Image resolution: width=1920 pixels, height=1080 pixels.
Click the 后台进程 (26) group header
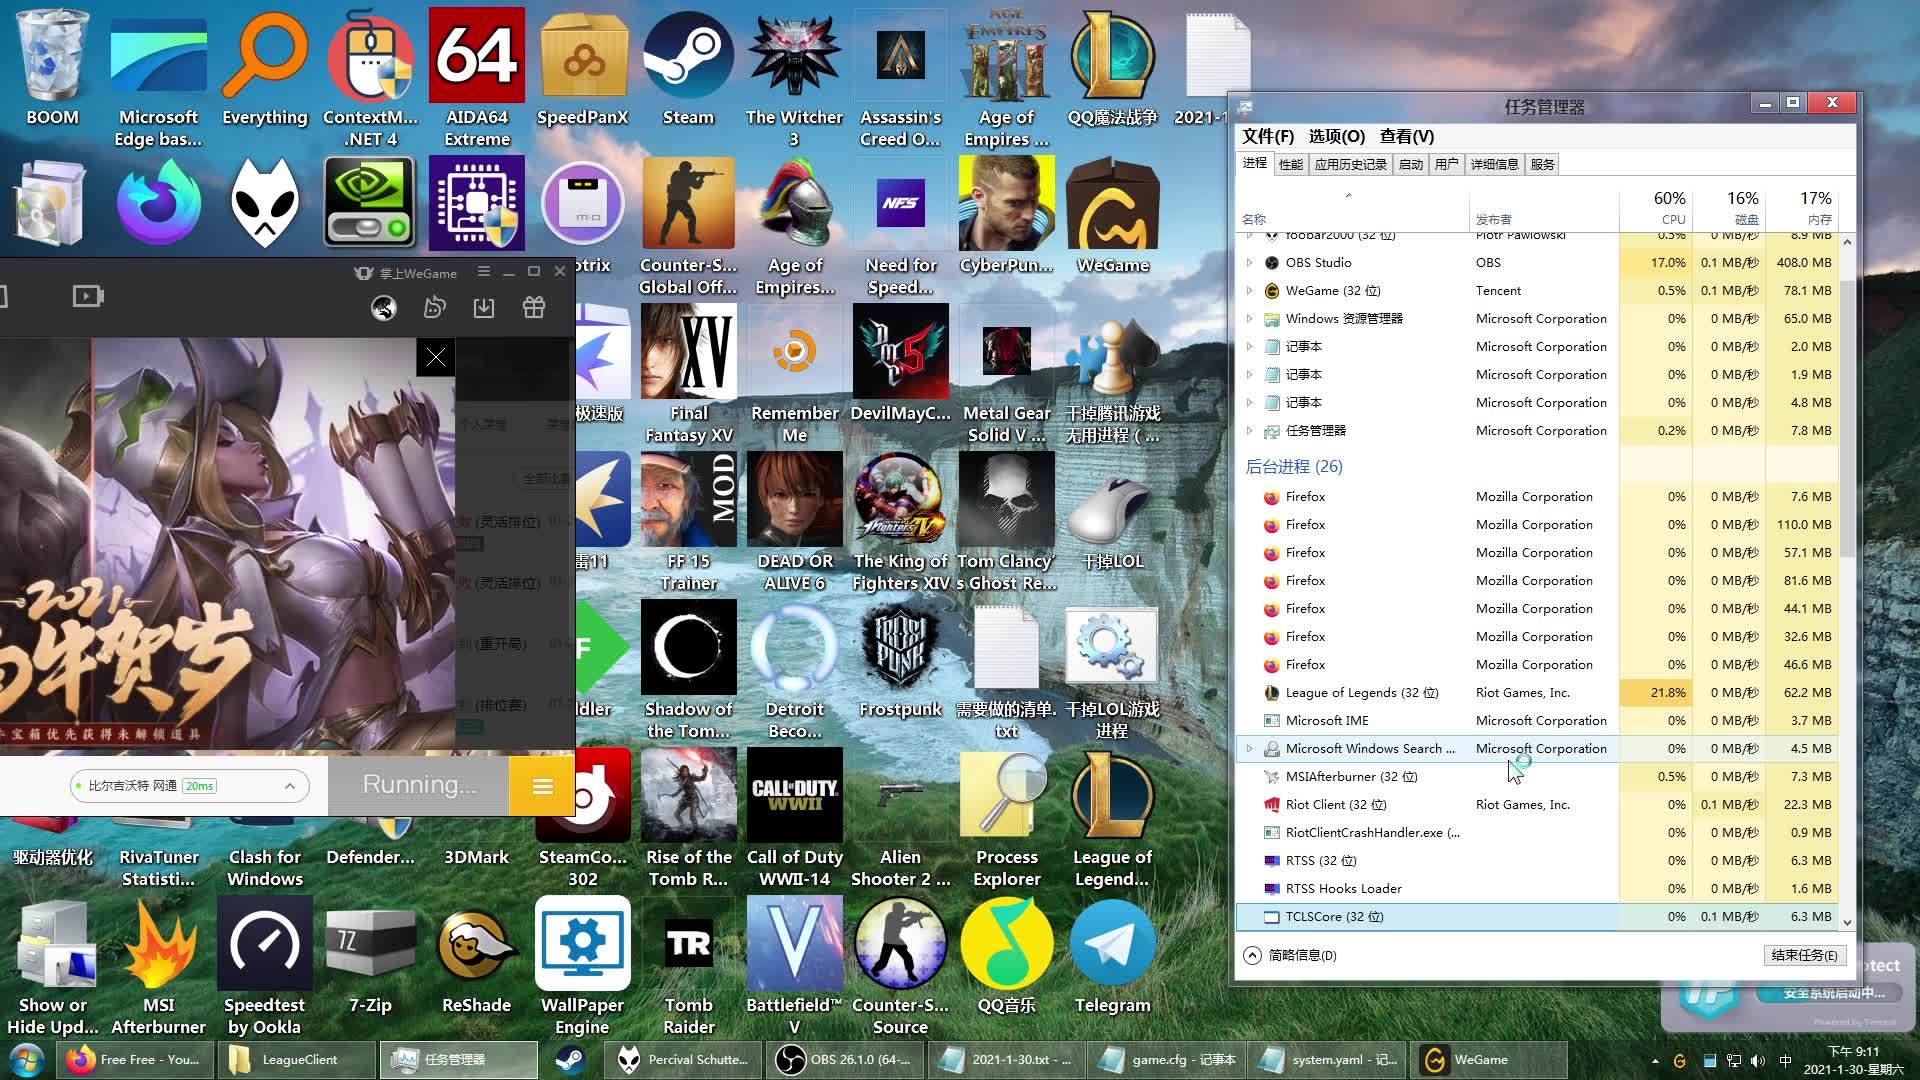click(1294, 466)
